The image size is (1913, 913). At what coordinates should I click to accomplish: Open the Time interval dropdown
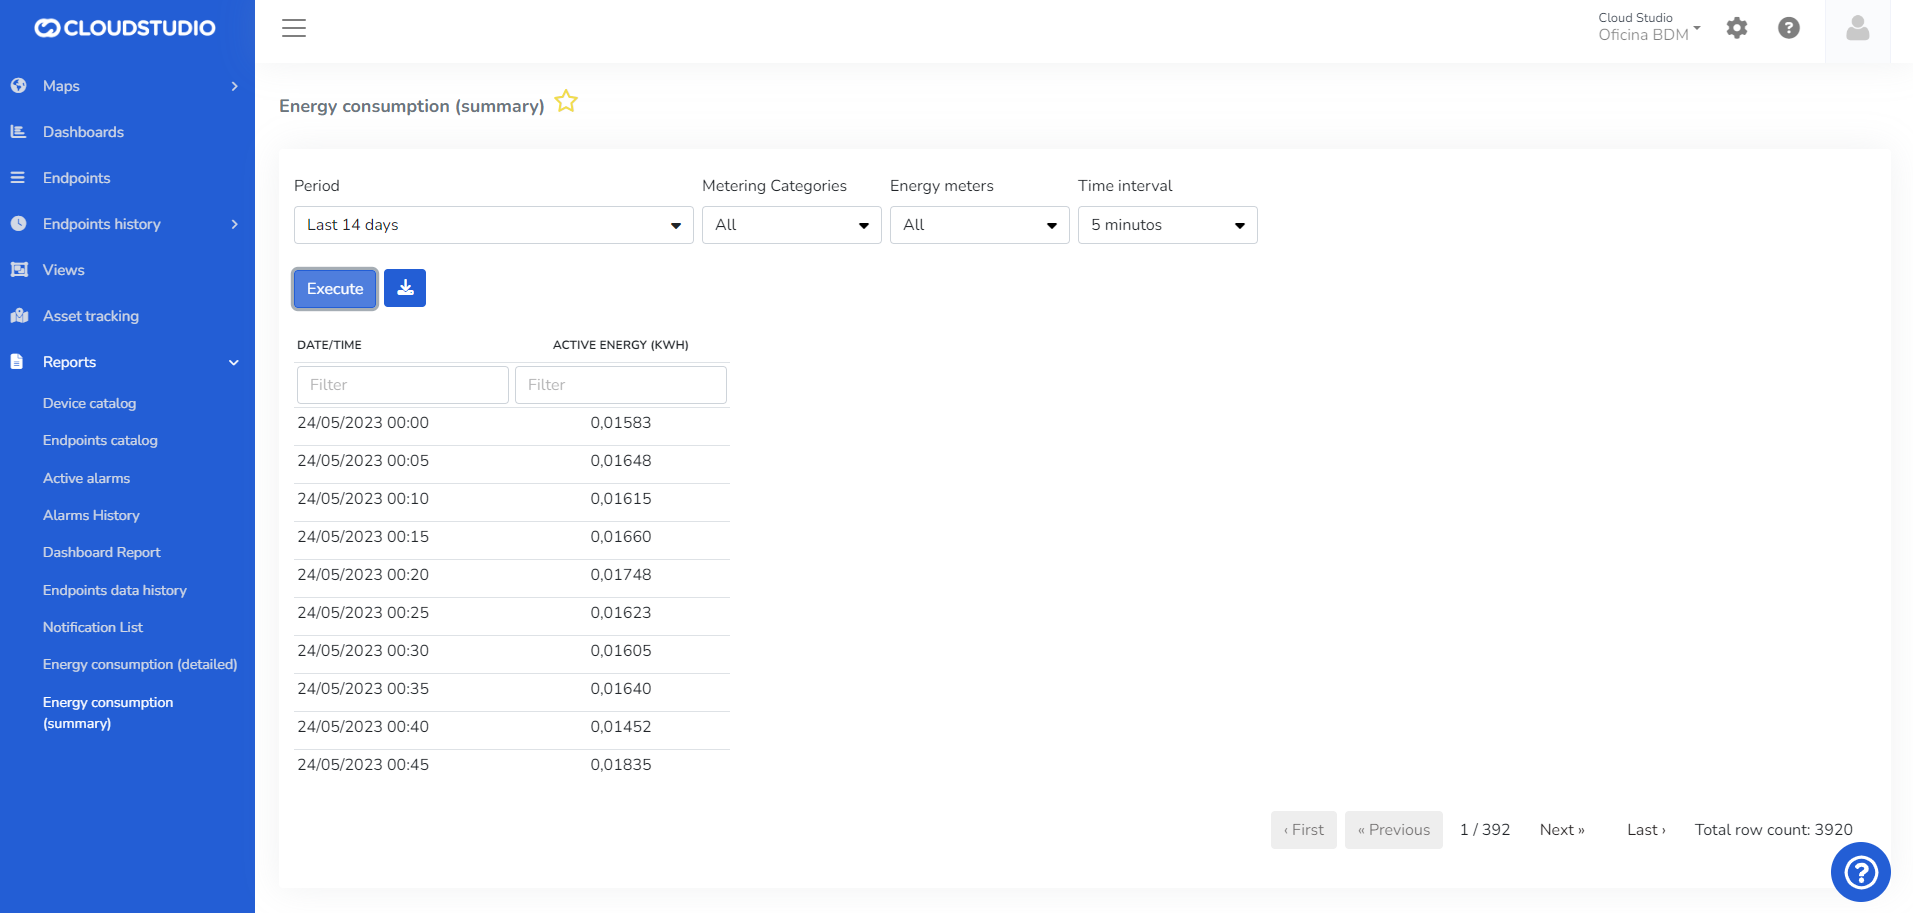(1167, 225)
